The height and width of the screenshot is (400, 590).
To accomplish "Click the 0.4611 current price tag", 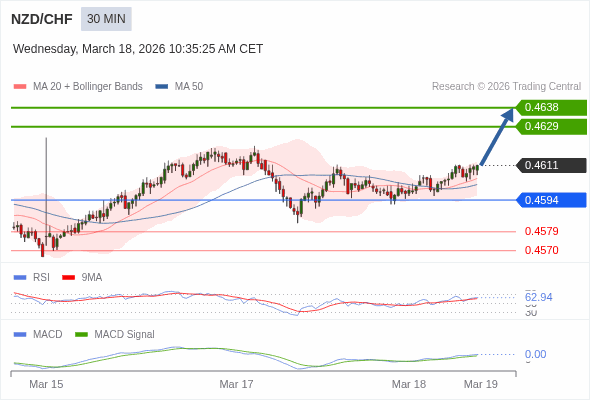I will click(x=551, y=166).
